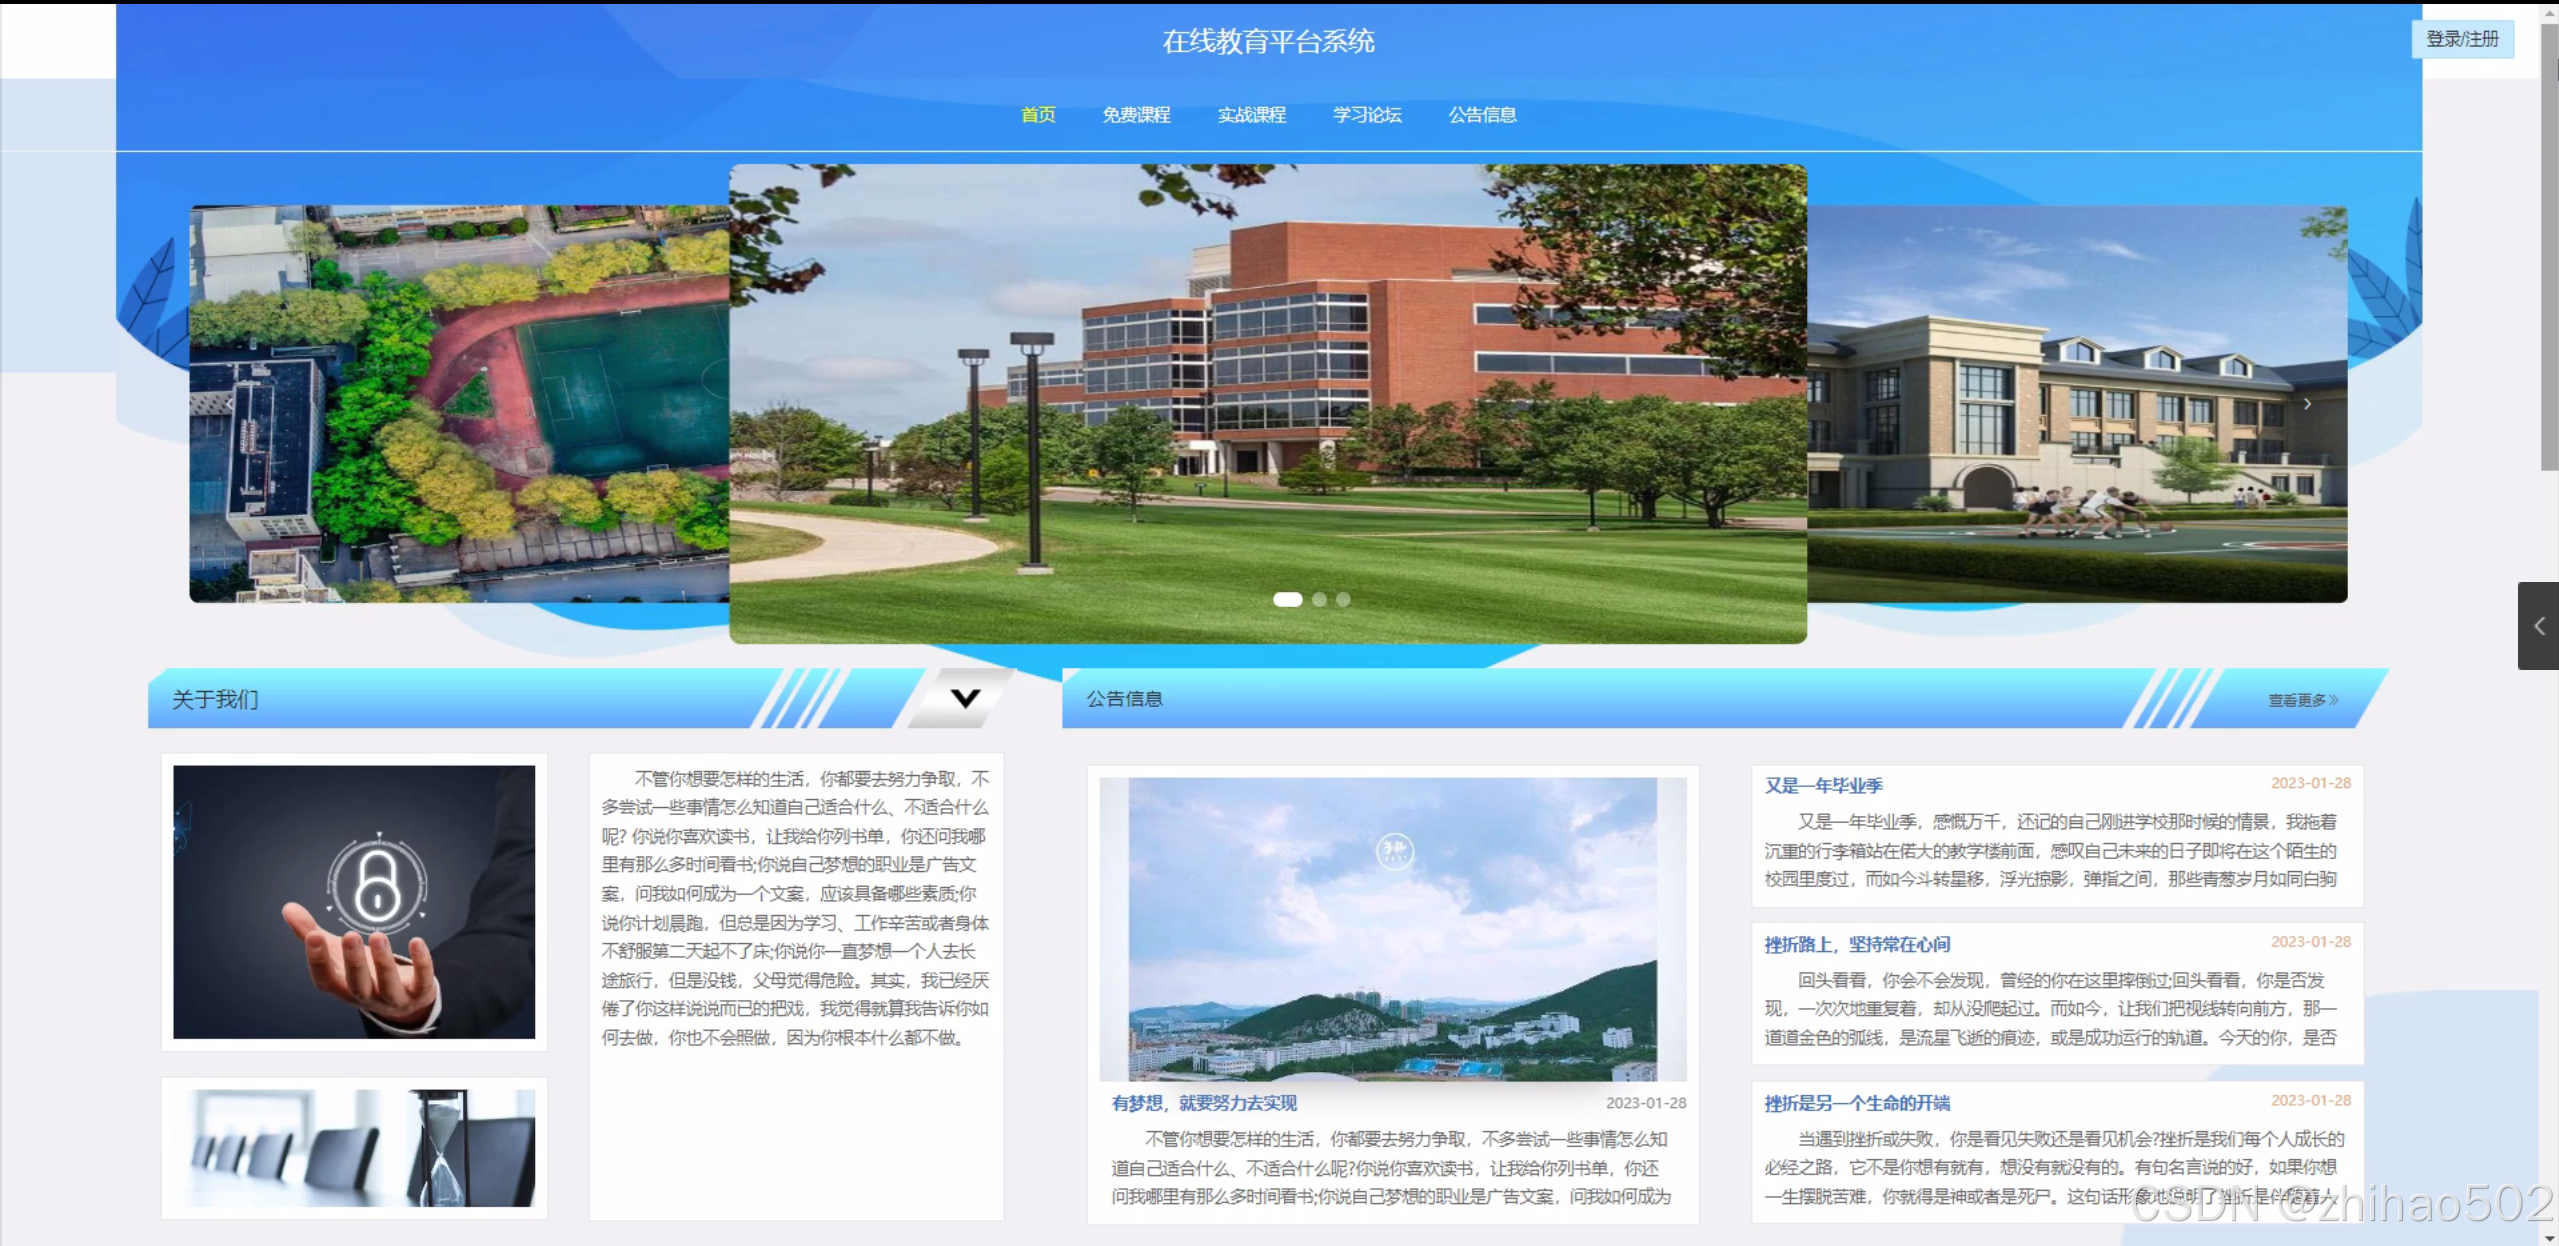Viewport: 2559px width, 1246px height.
Task: Click the padlock hand image thumbnail
Action: coord(354,902)
